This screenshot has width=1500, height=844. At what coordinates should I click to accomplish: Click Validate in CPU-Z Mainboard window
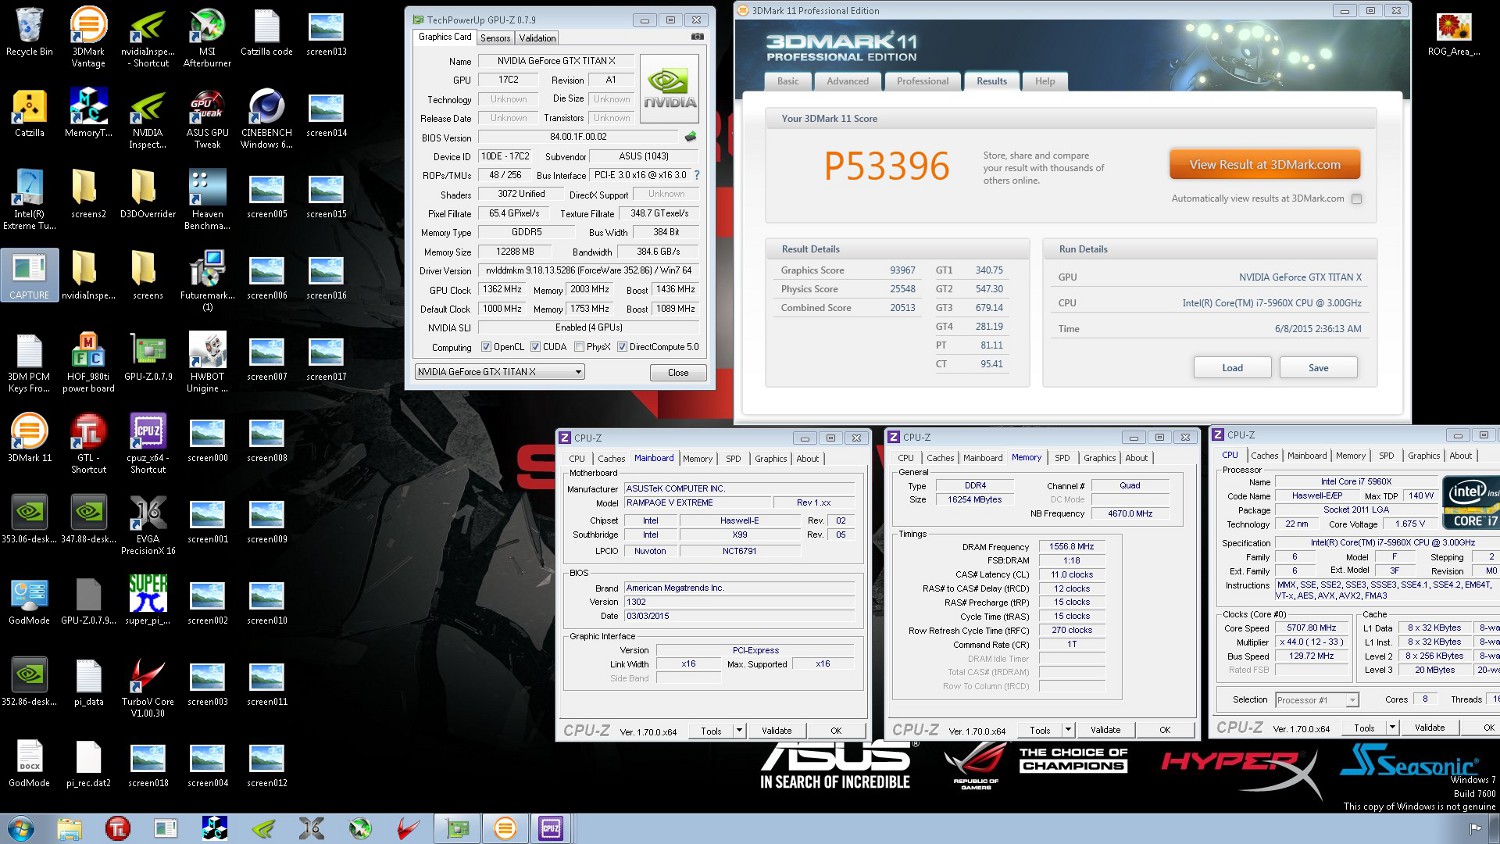pos(776,731)
